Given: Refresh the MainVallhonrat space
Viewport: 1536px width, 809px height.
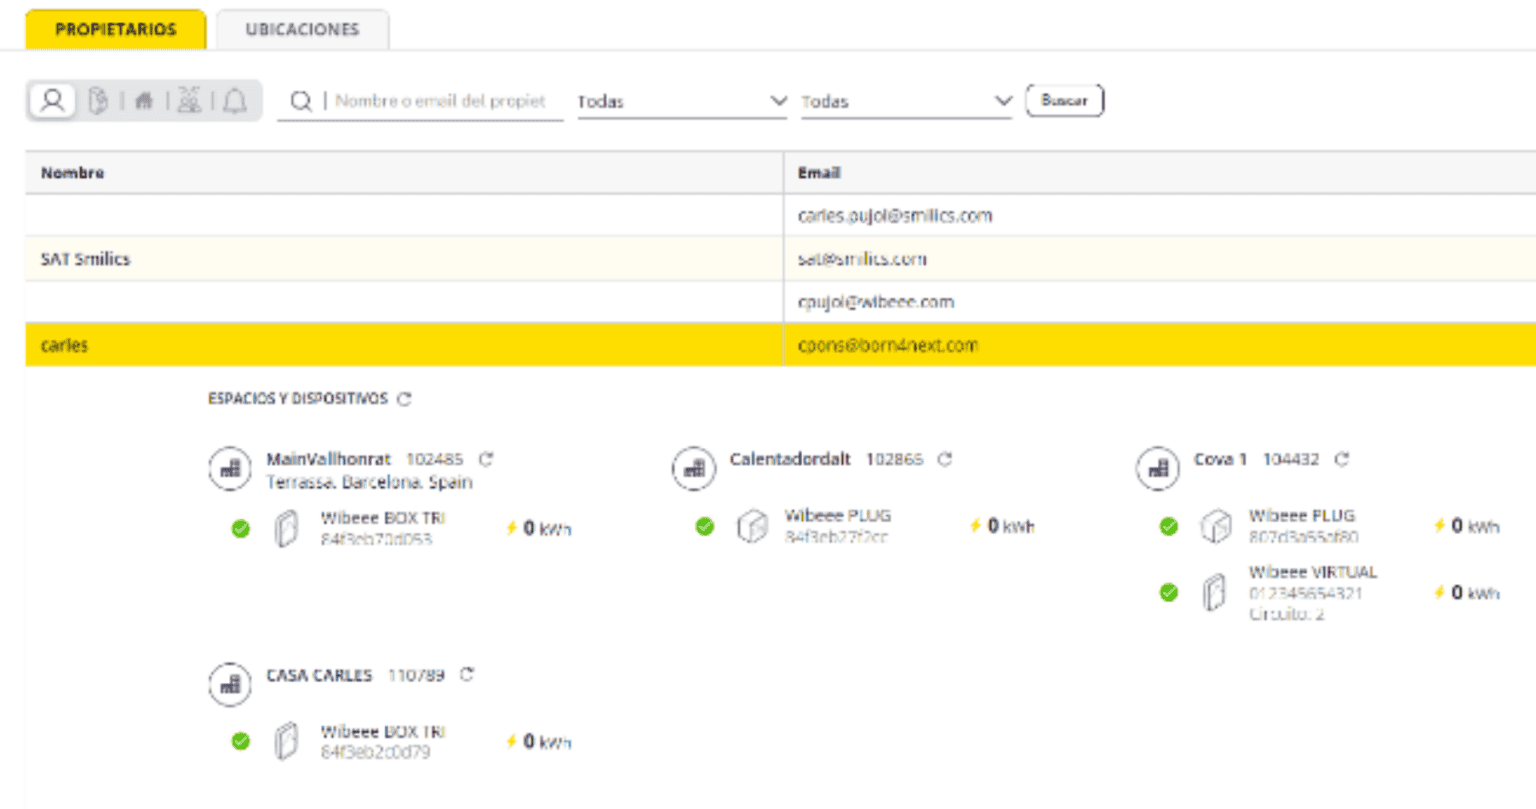Looking at the screenshot, I should pos(486,459).
